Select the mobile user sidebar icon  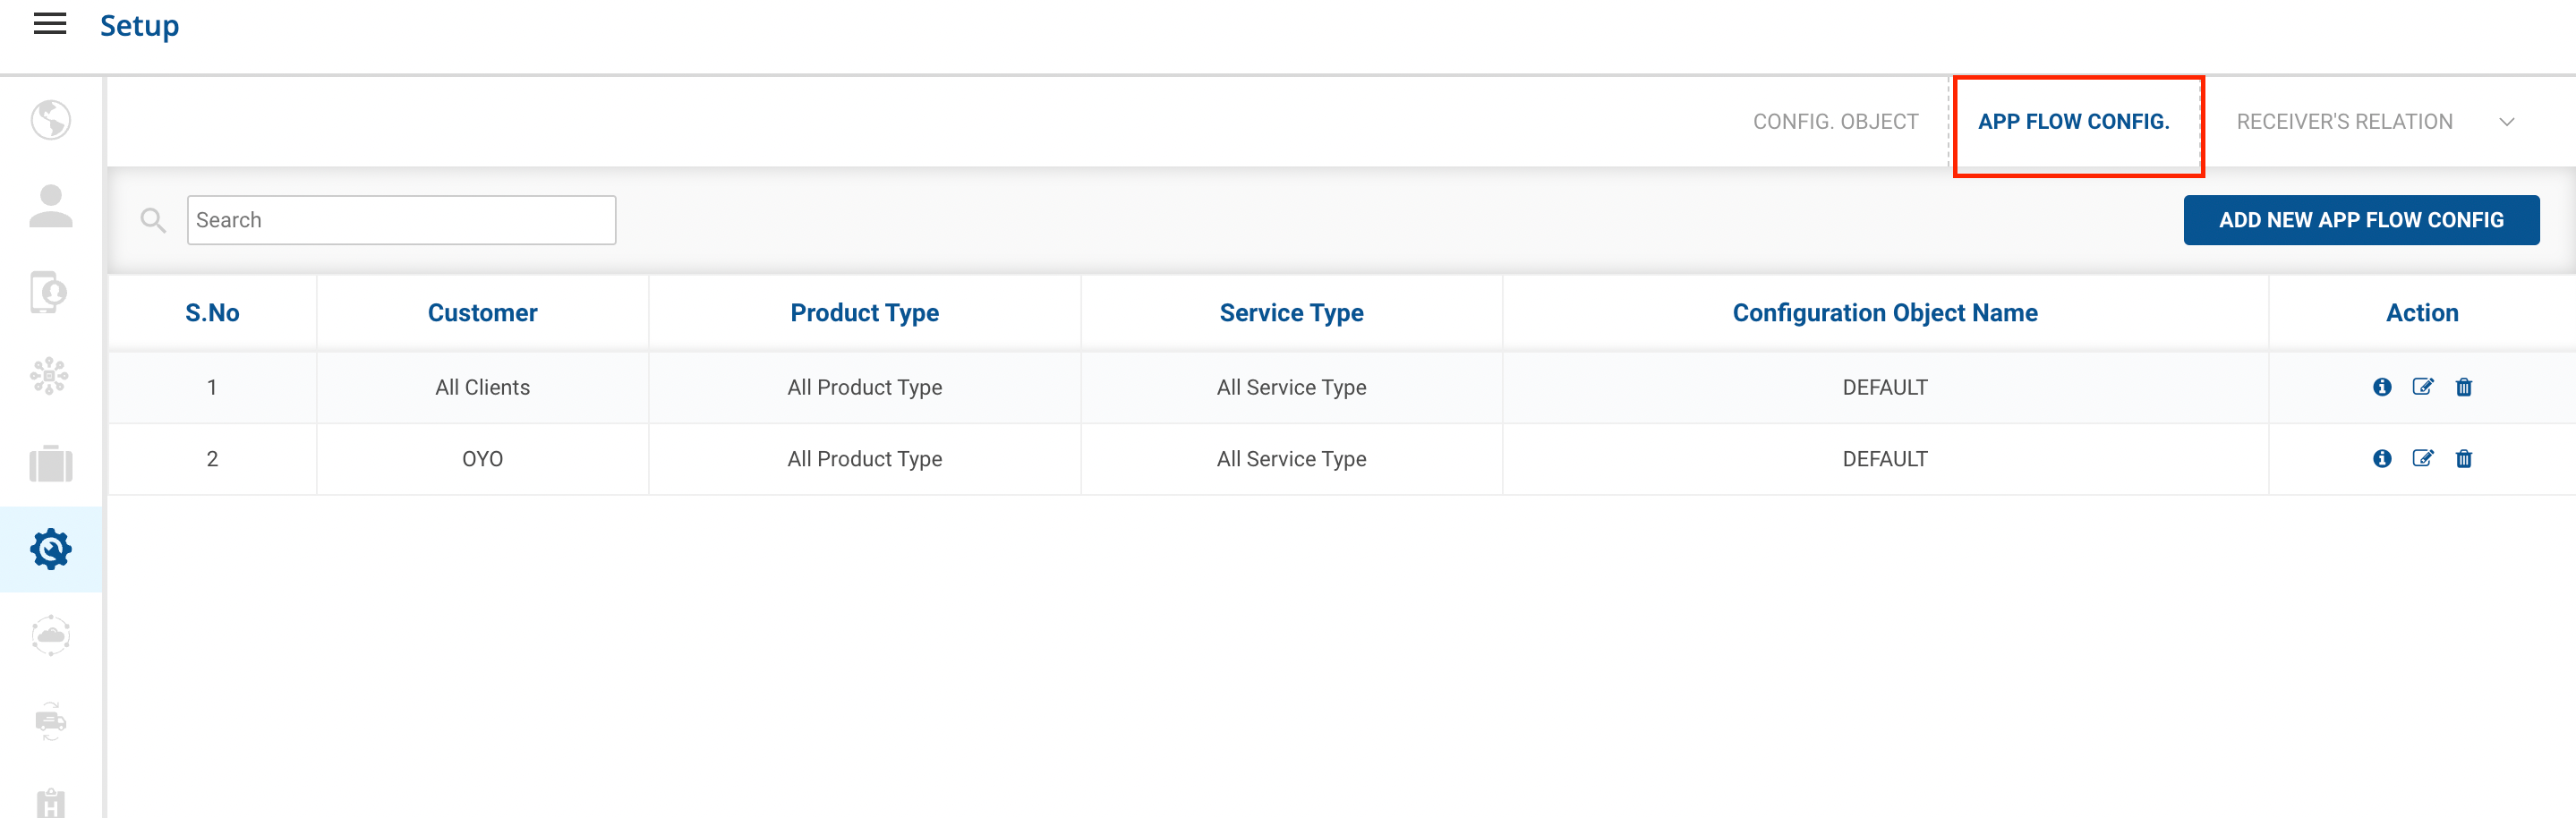pyautogui.click(x=50, y=292)
